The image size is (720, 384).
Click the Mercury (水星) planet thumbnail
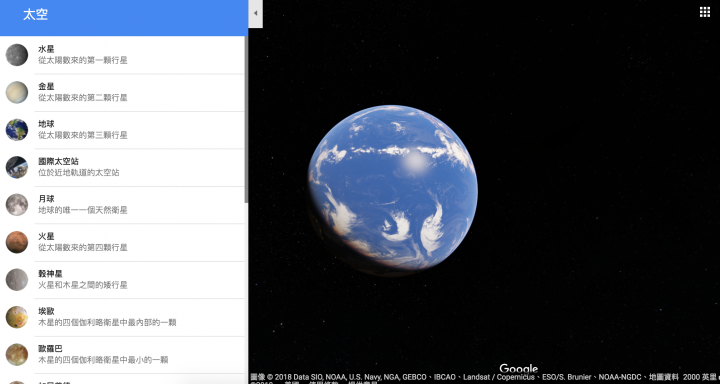[x=17, y=55]
